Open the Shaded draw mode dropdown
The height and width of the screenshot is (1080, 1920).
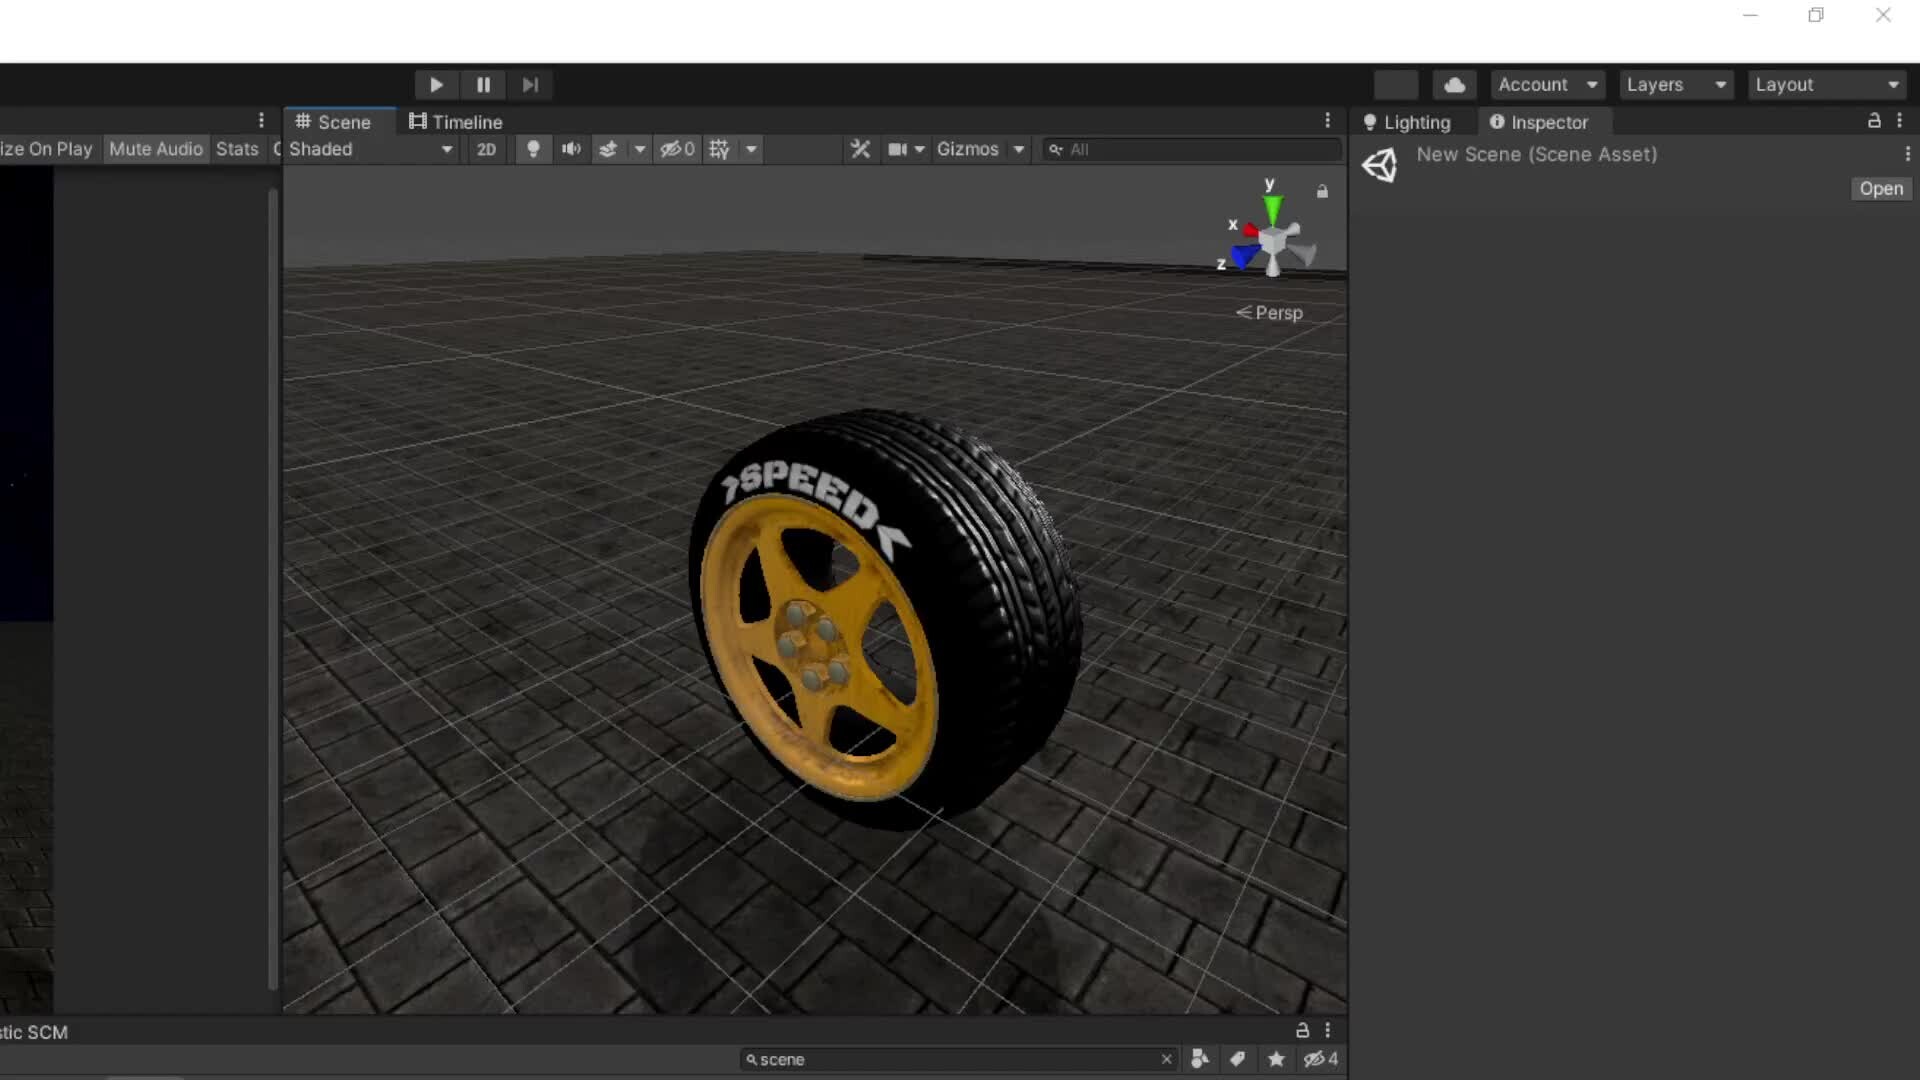(370, 149)
